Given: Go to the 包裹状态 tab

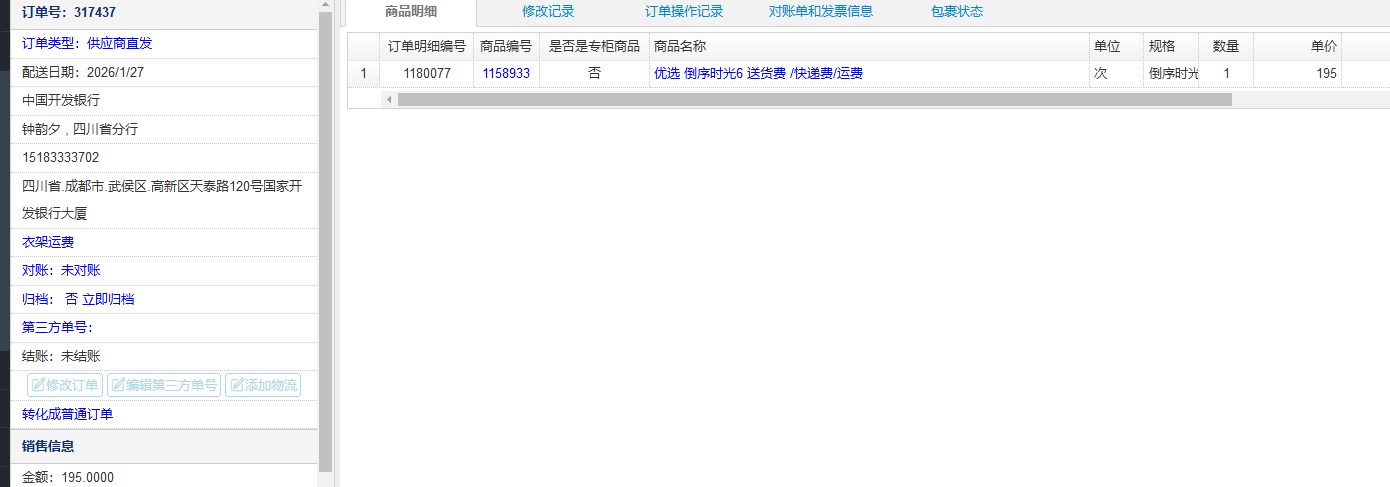Looking at the screenshot, I should pyautogui.click(x=957, y=12).
